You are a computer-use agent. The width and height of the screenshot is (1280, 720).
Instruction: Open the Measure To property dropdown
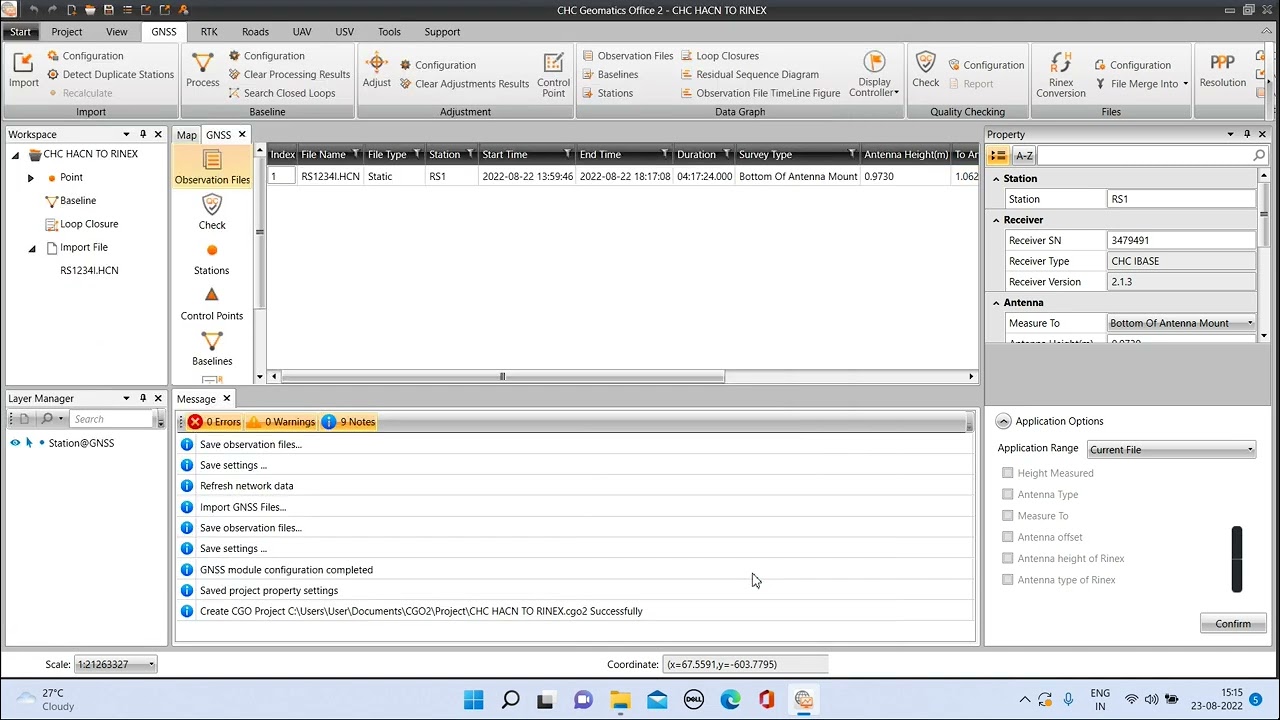pyautogui.click(x=1181, y=323)
